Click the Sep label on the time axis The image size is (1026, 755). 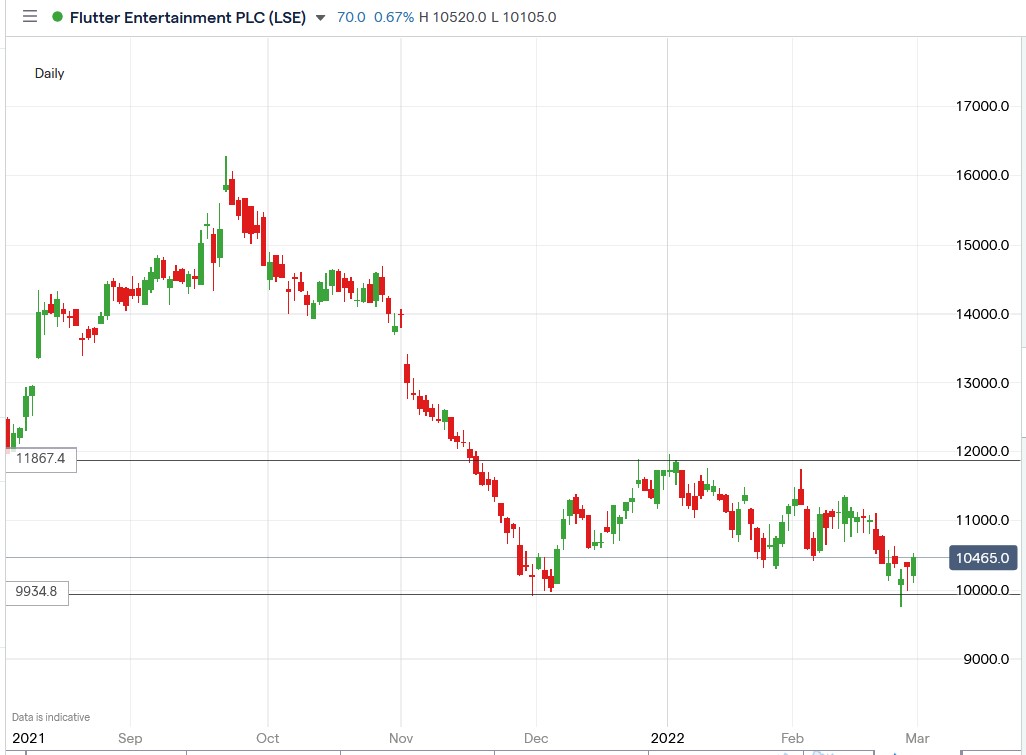(129, 738)
